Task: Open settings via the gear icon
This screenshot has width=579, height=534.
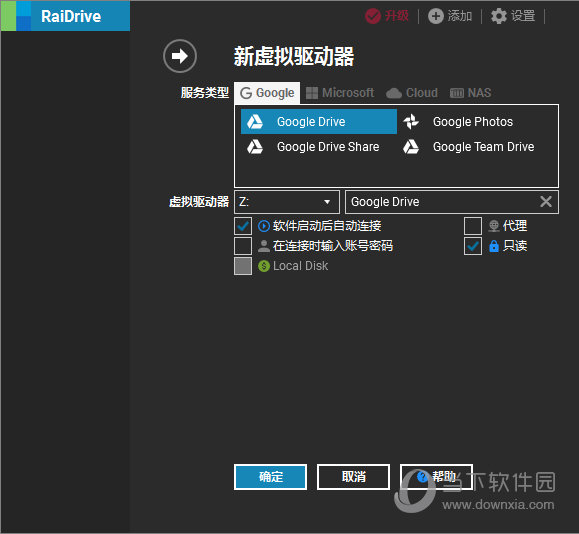Action: pyautogui.click(x=499, y=16)
